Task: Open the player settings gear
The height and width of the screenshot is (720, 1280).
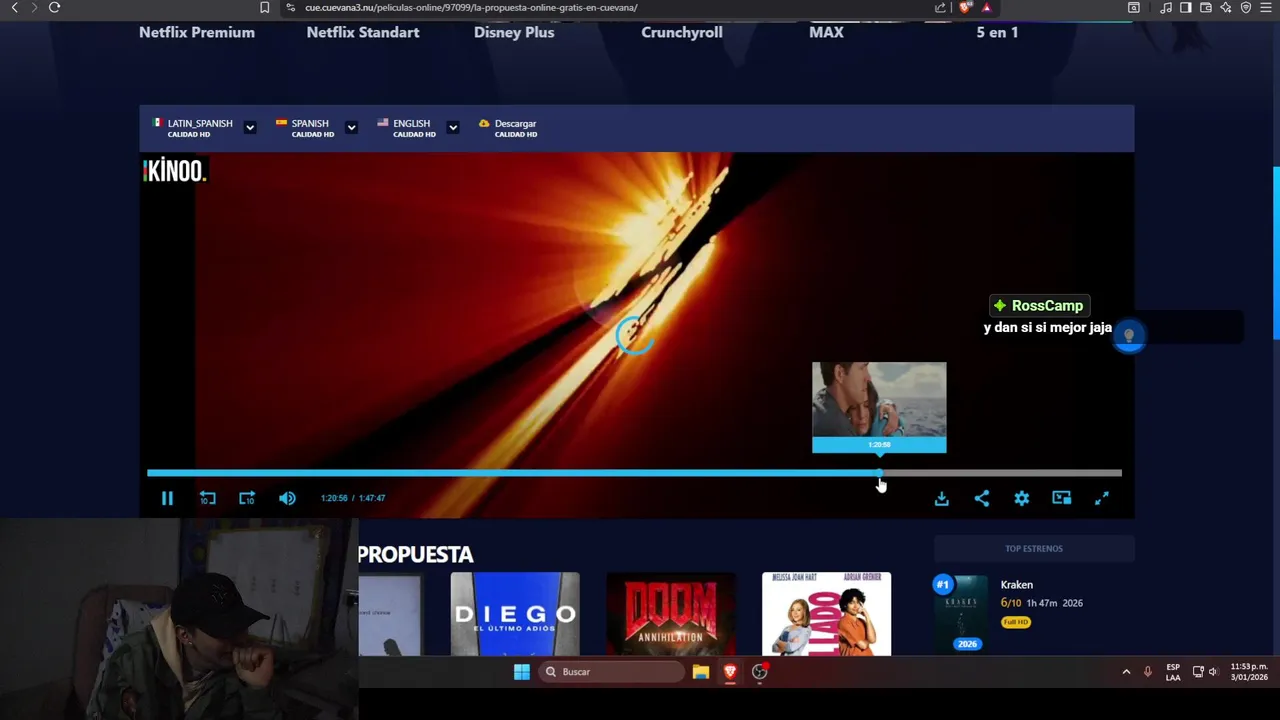Action: point(1021,498)
